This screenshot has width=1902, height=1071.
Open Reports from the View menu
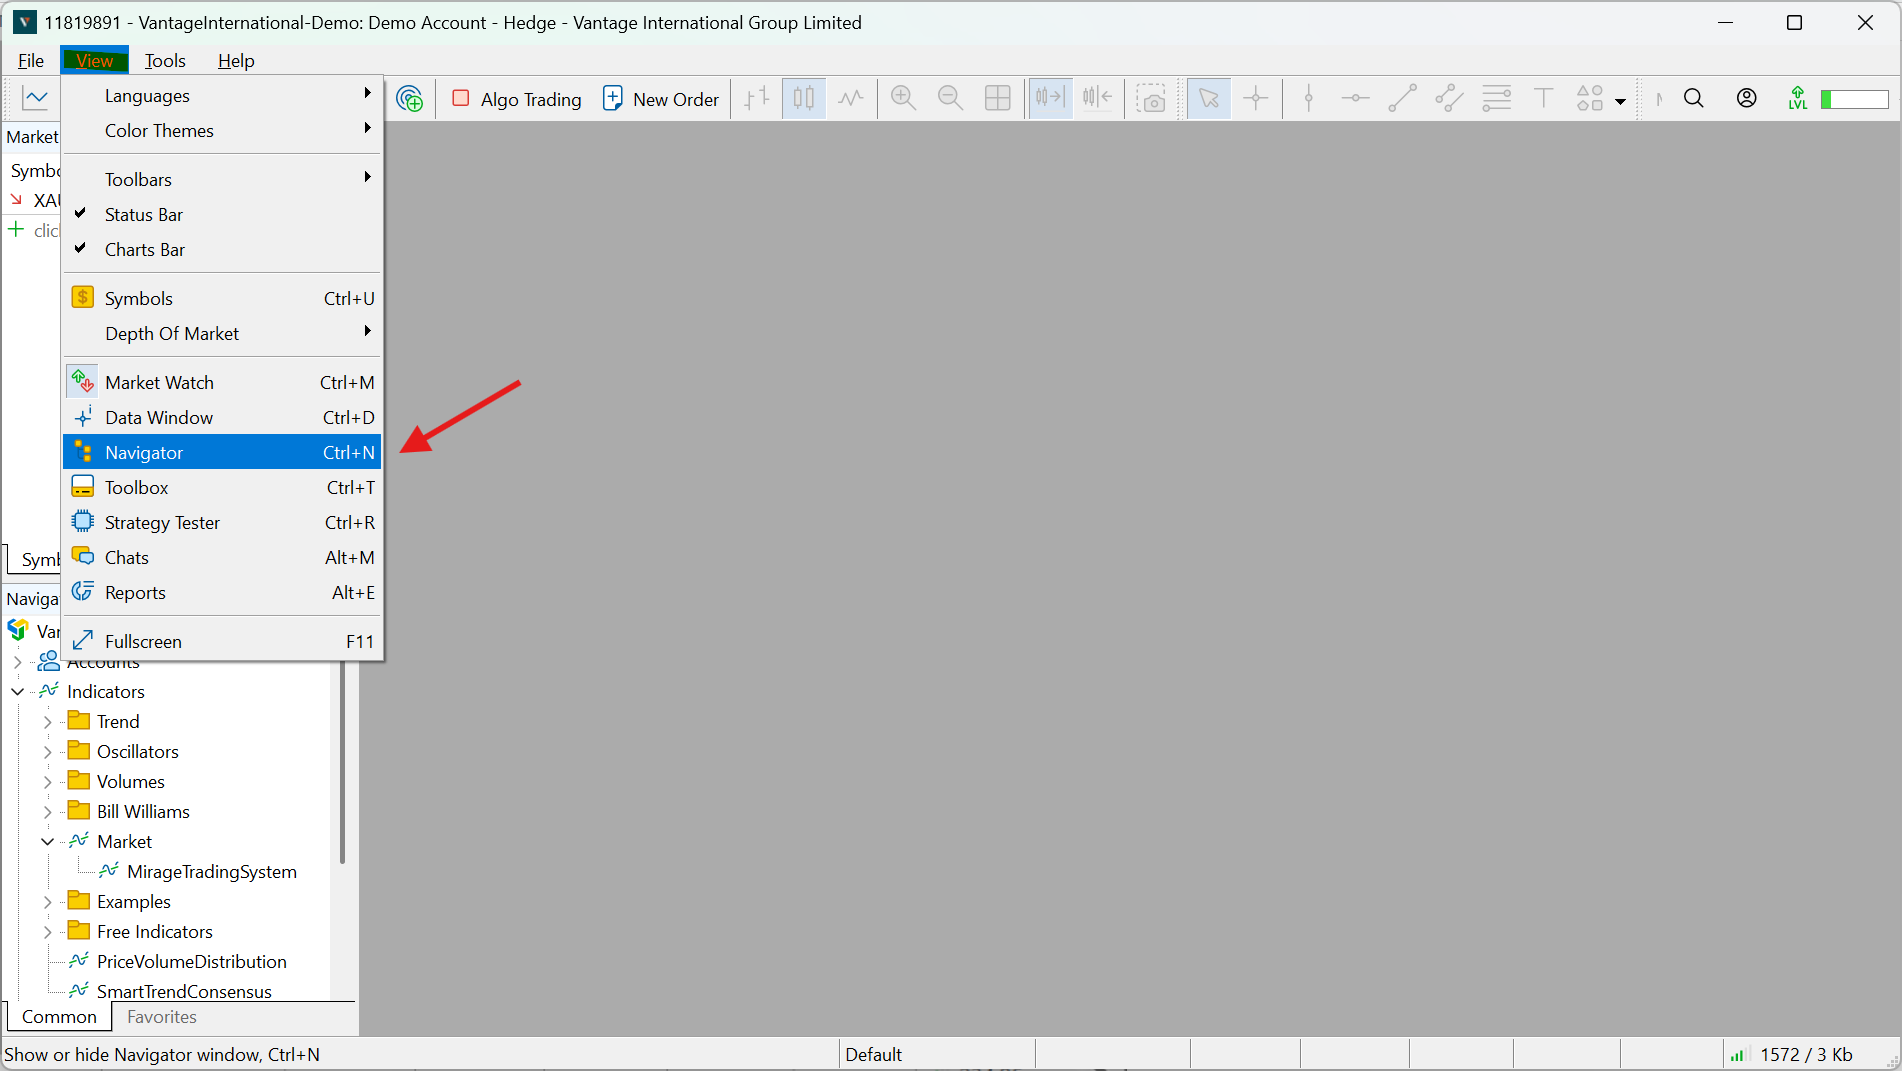[x=222, y=593]
